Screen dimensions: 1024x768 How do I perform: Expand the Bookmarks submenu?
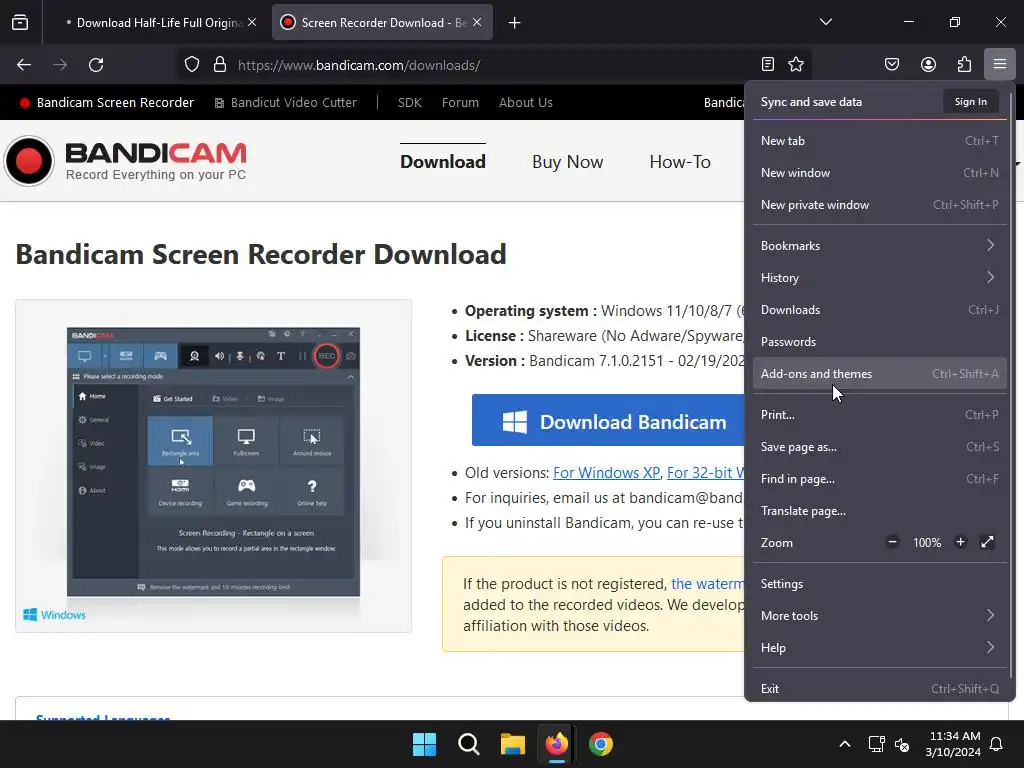[x=880, y=246]
